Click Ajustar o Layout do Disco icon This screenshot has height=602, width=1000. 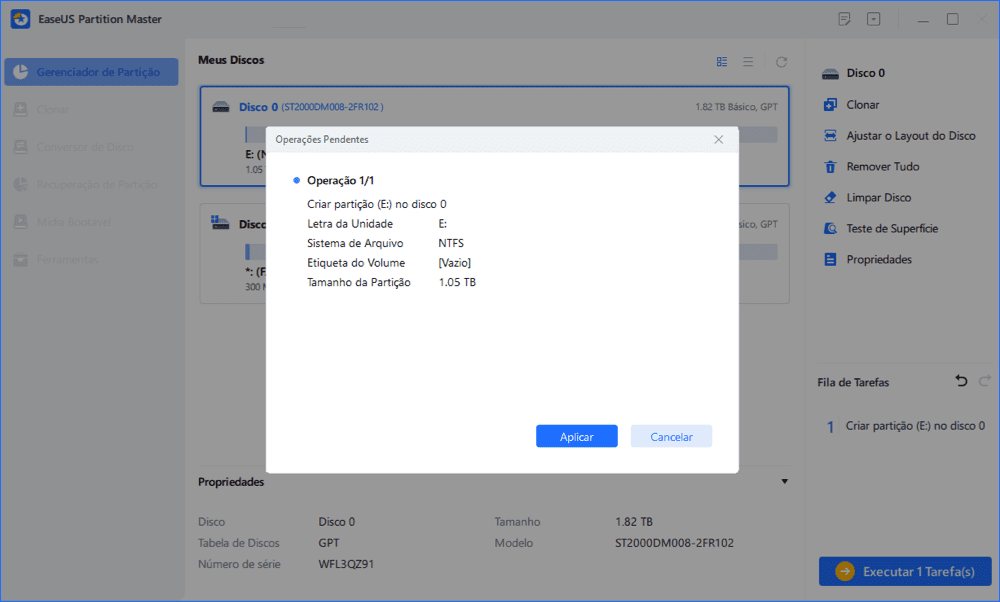(830, 136)
